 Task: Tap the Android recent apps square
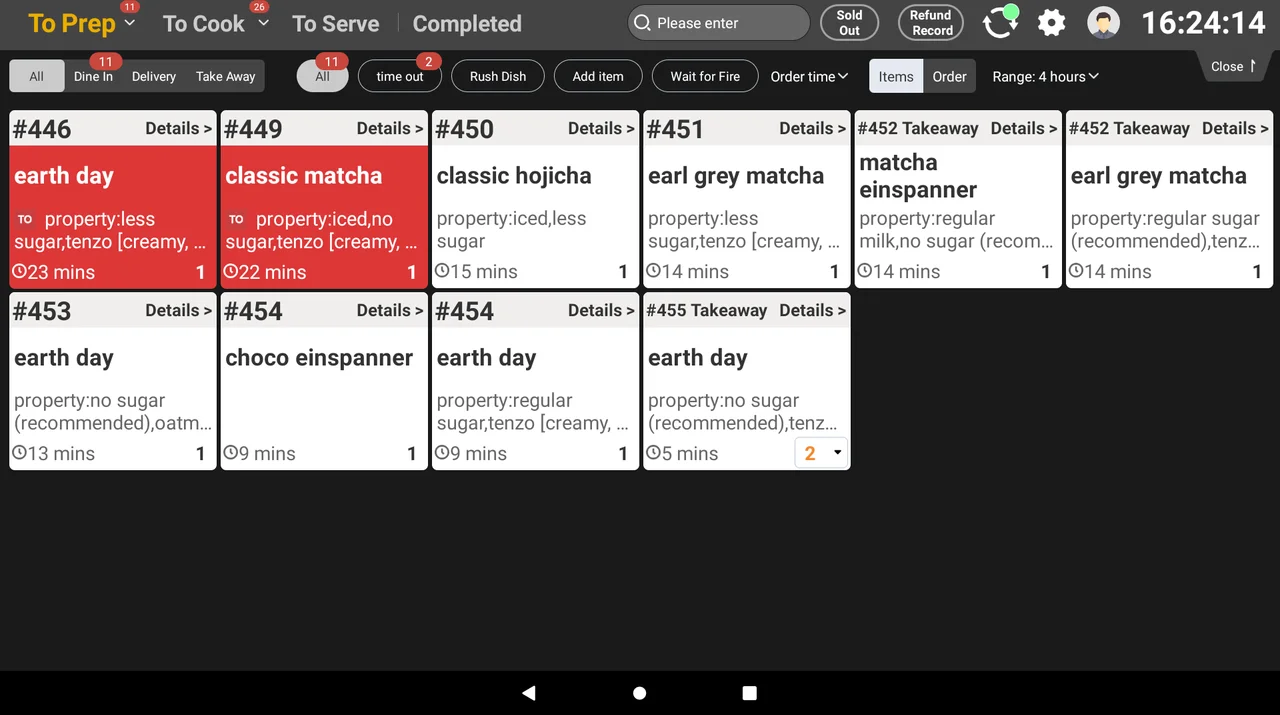click(x=749, y=693)
